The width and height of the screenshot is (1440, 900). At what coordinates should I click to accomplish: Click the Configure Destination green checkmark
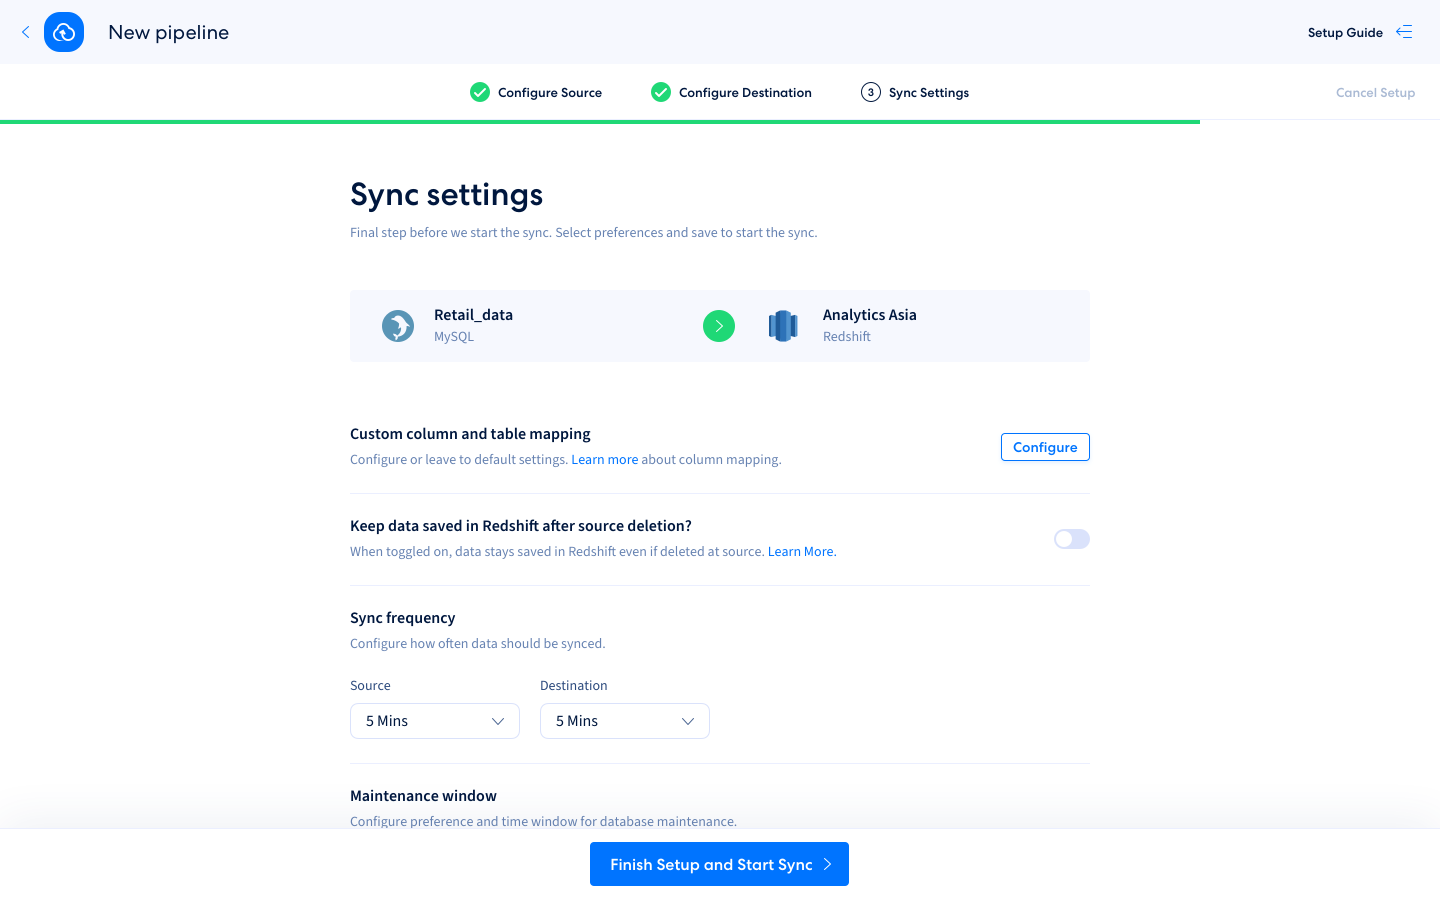coord(661,92)
